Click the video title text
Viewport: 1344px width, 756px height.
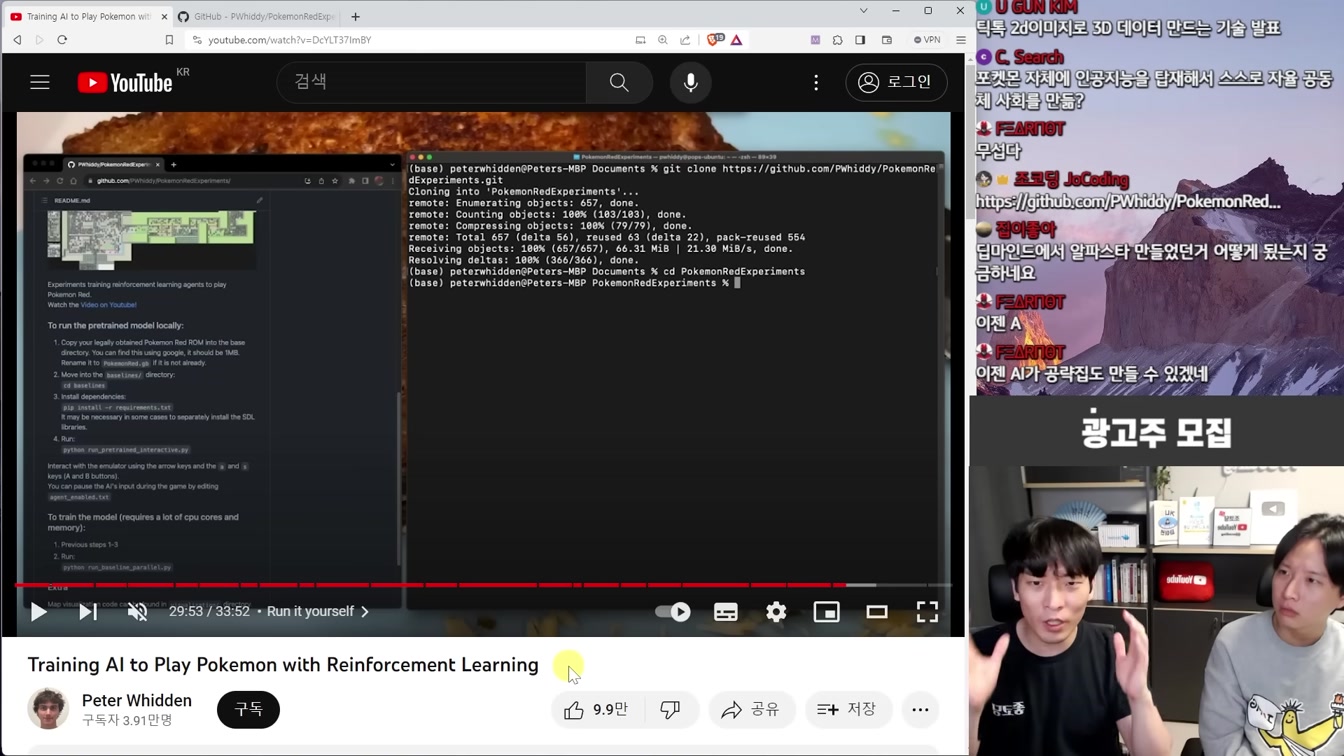[x=283, y=665]
